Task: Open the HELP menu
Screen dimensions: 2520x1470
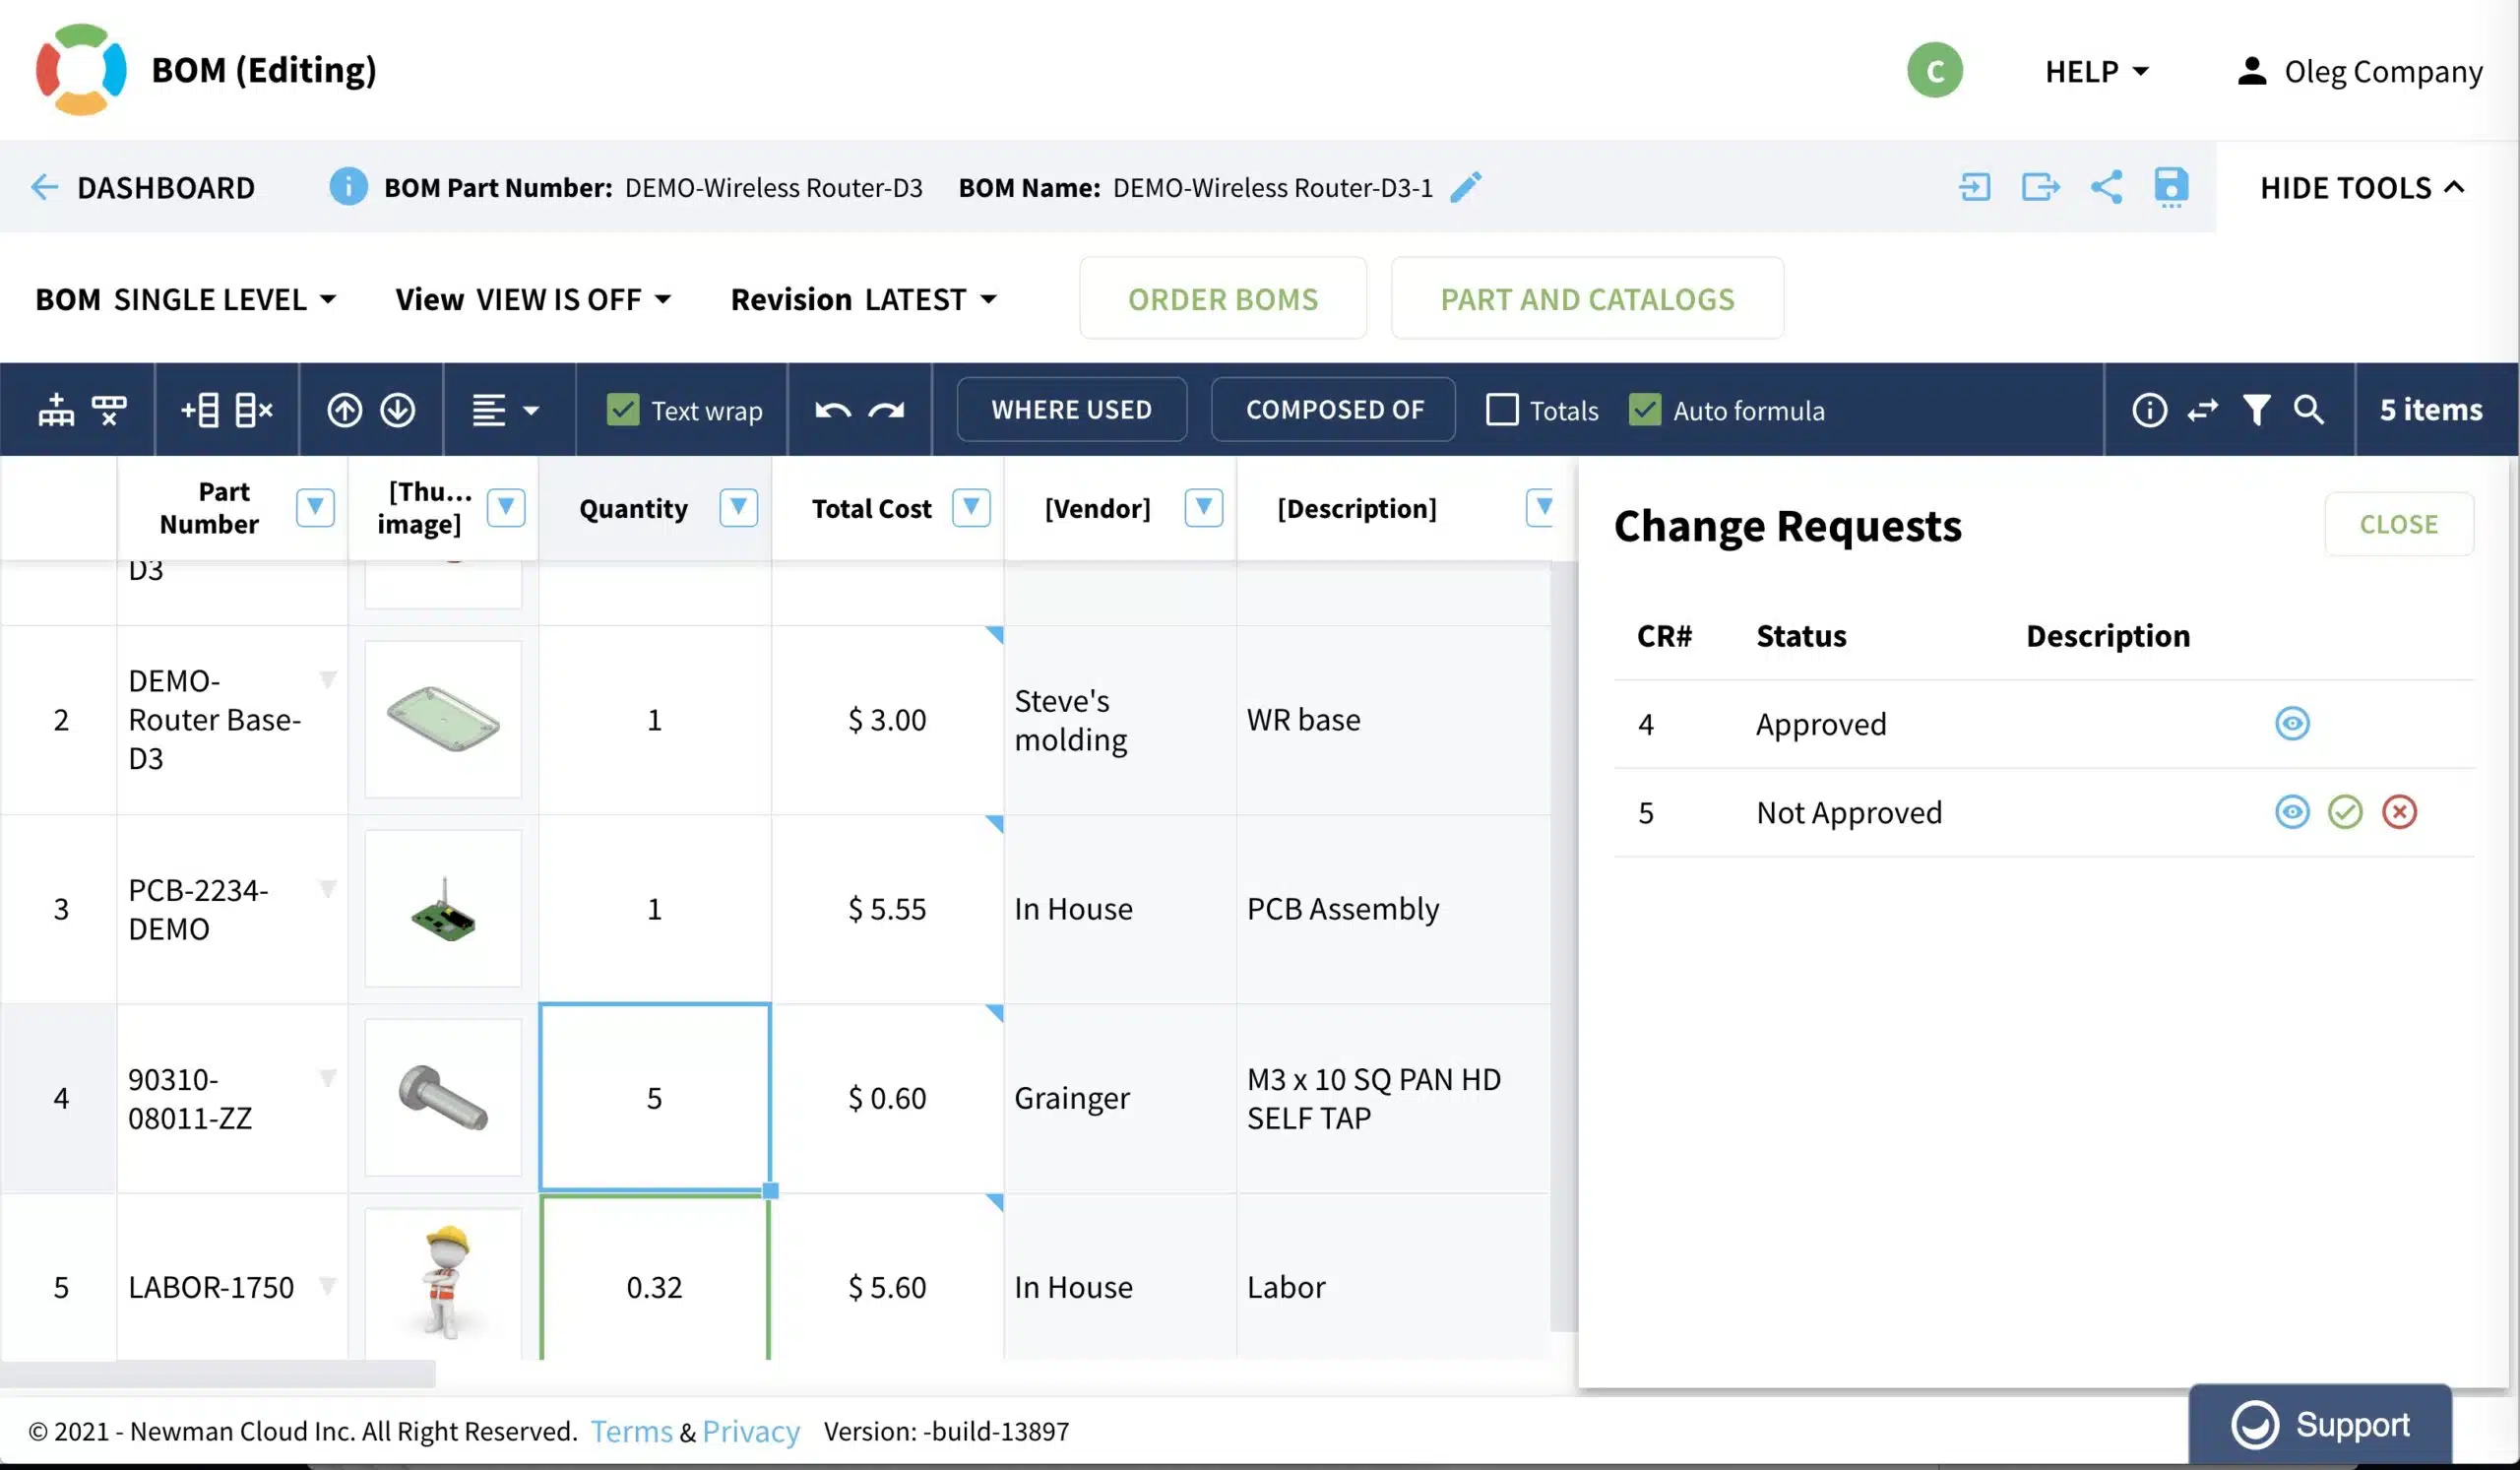Action: tap(2097, 71)
